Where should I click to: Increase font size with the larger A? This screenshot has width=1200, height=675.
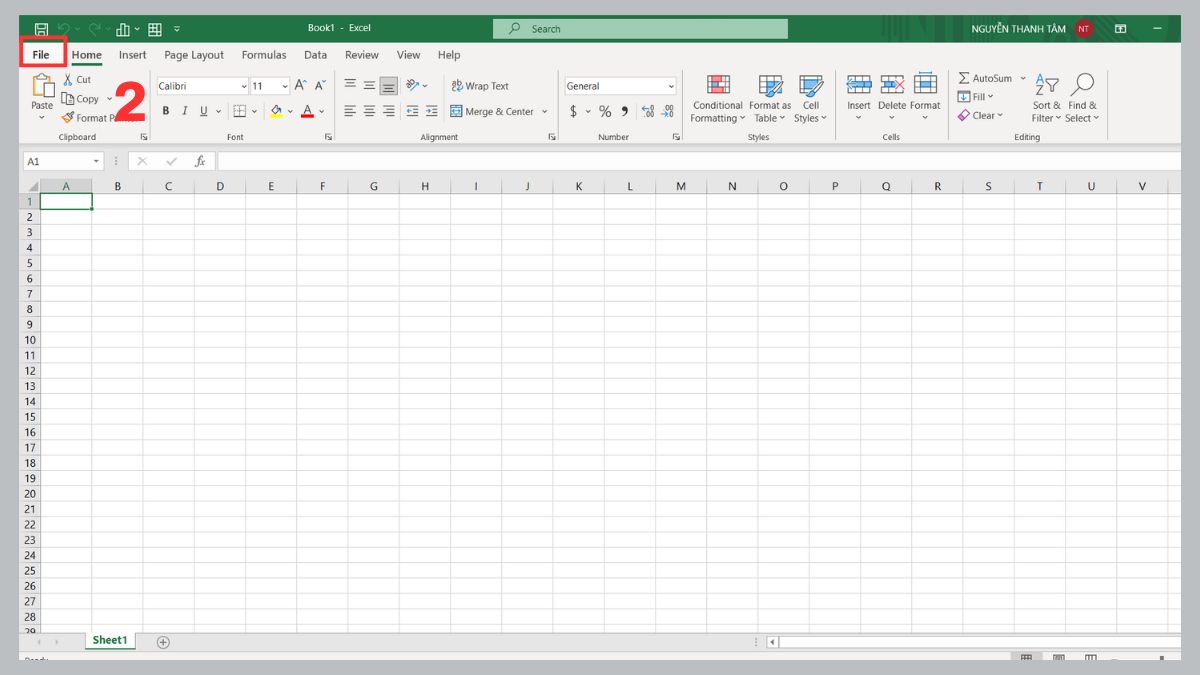click(x=300, y=86)
